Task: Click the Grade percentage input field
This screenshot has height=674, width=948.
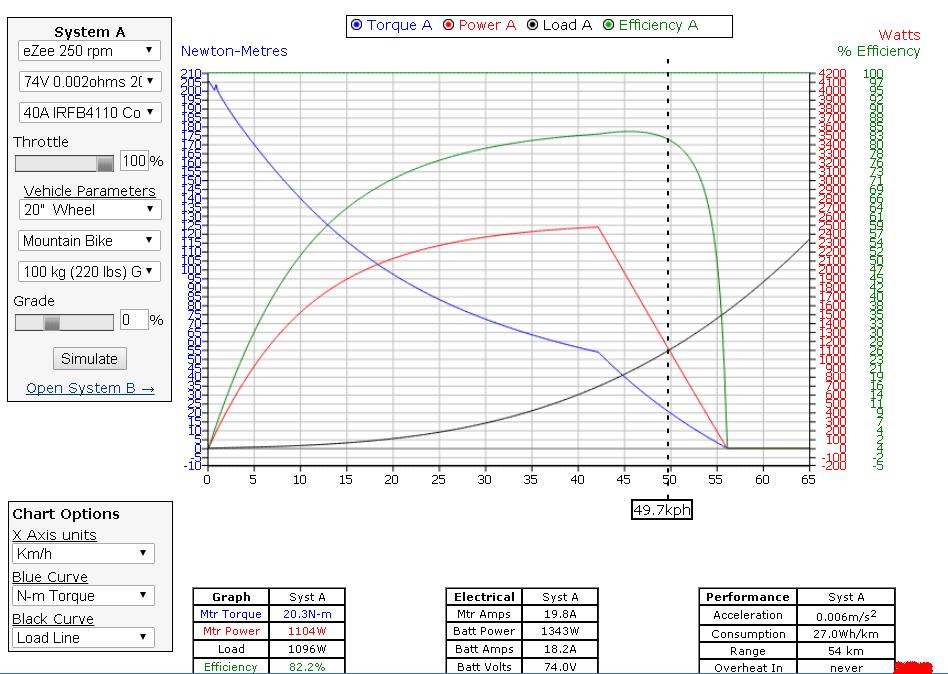Action: pyautogui.click(x=134, y=321)
